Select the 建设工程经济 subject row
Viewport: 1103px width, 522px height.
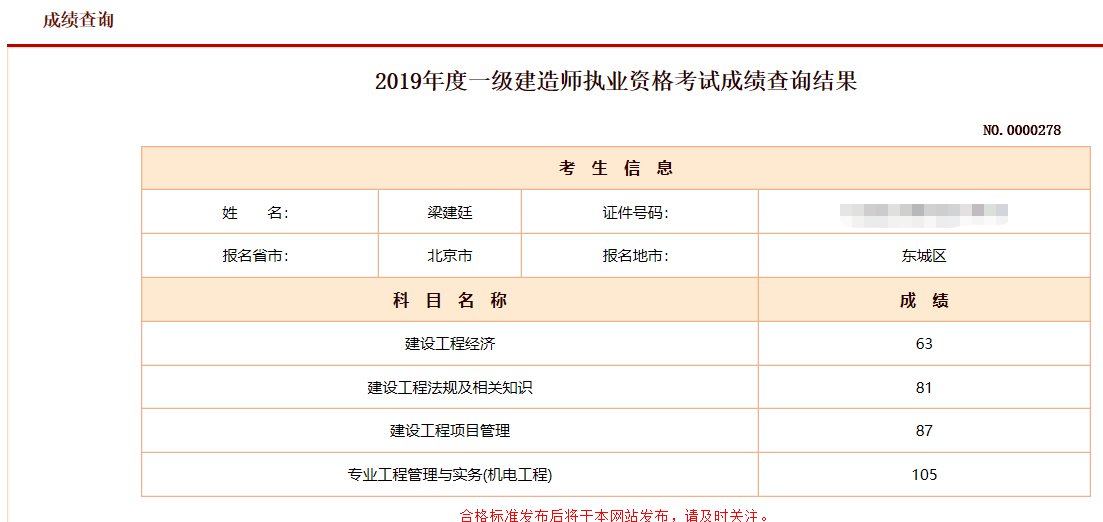(449, 344)
